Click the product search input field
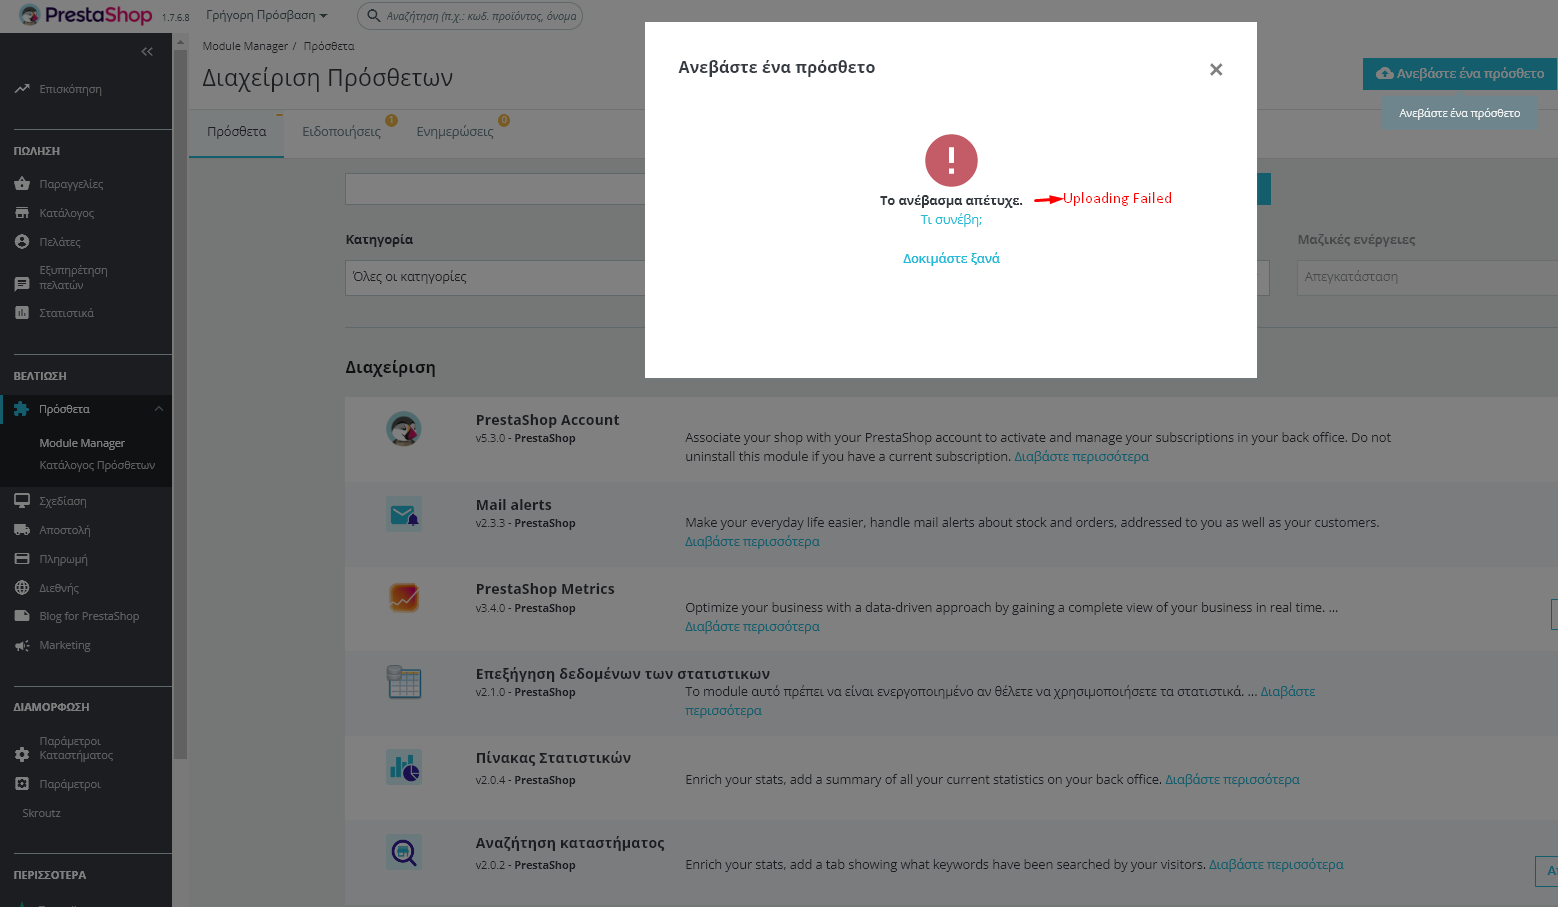 pyautogui.click(x=470, y=16)
